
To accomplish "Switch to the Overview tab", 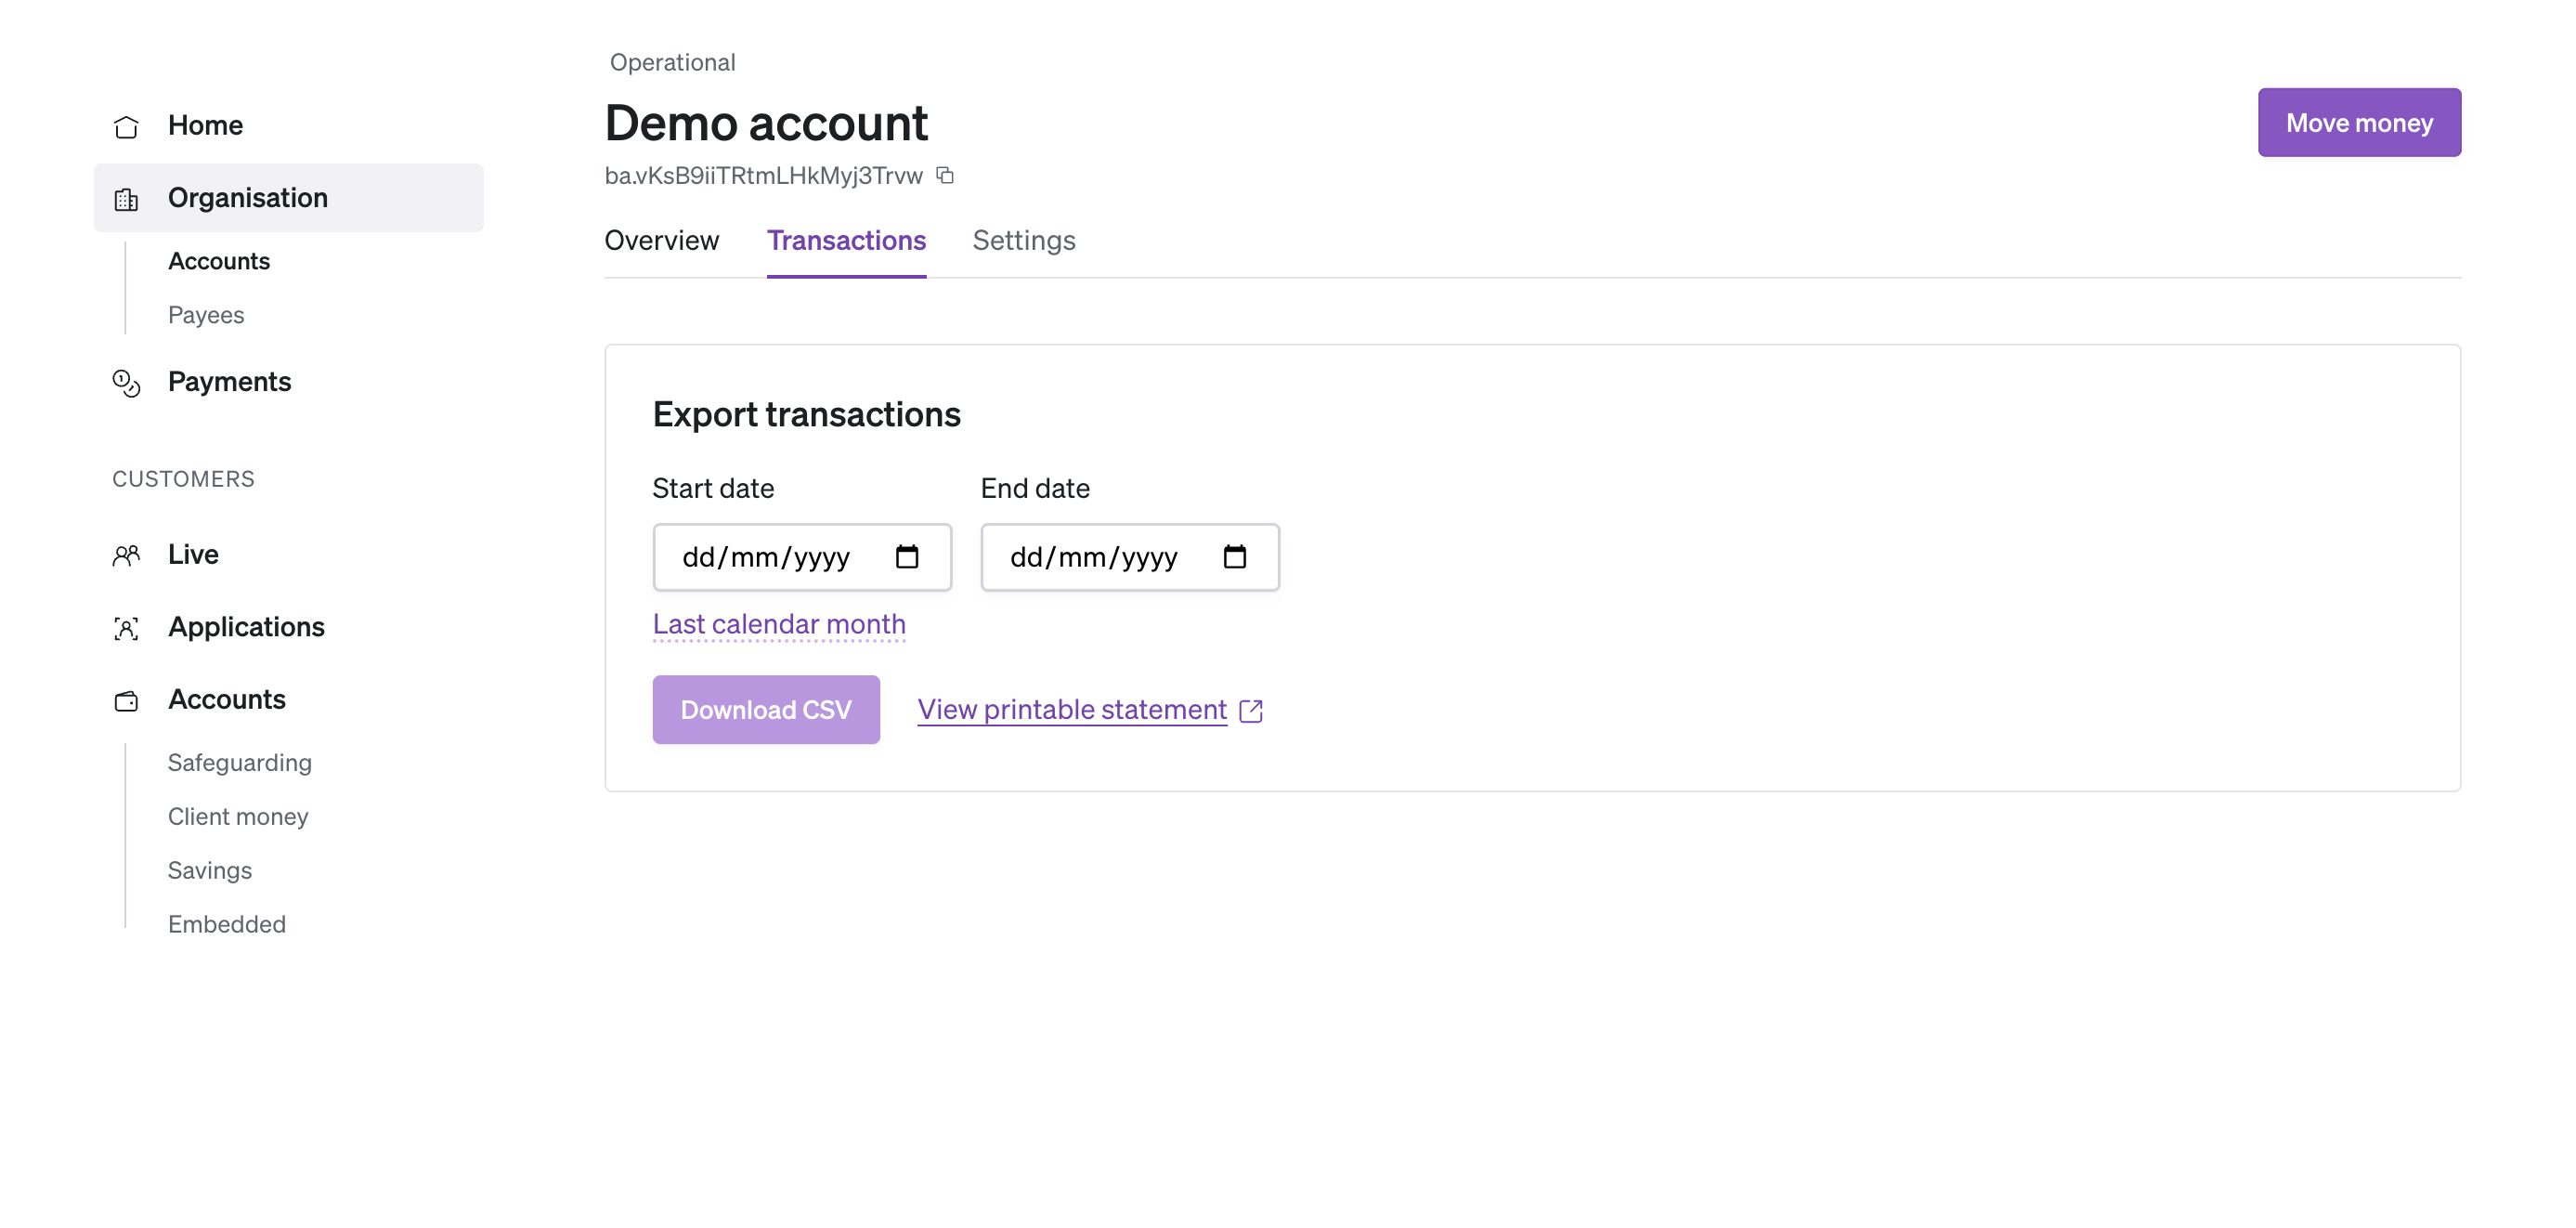I will (661, 240).
